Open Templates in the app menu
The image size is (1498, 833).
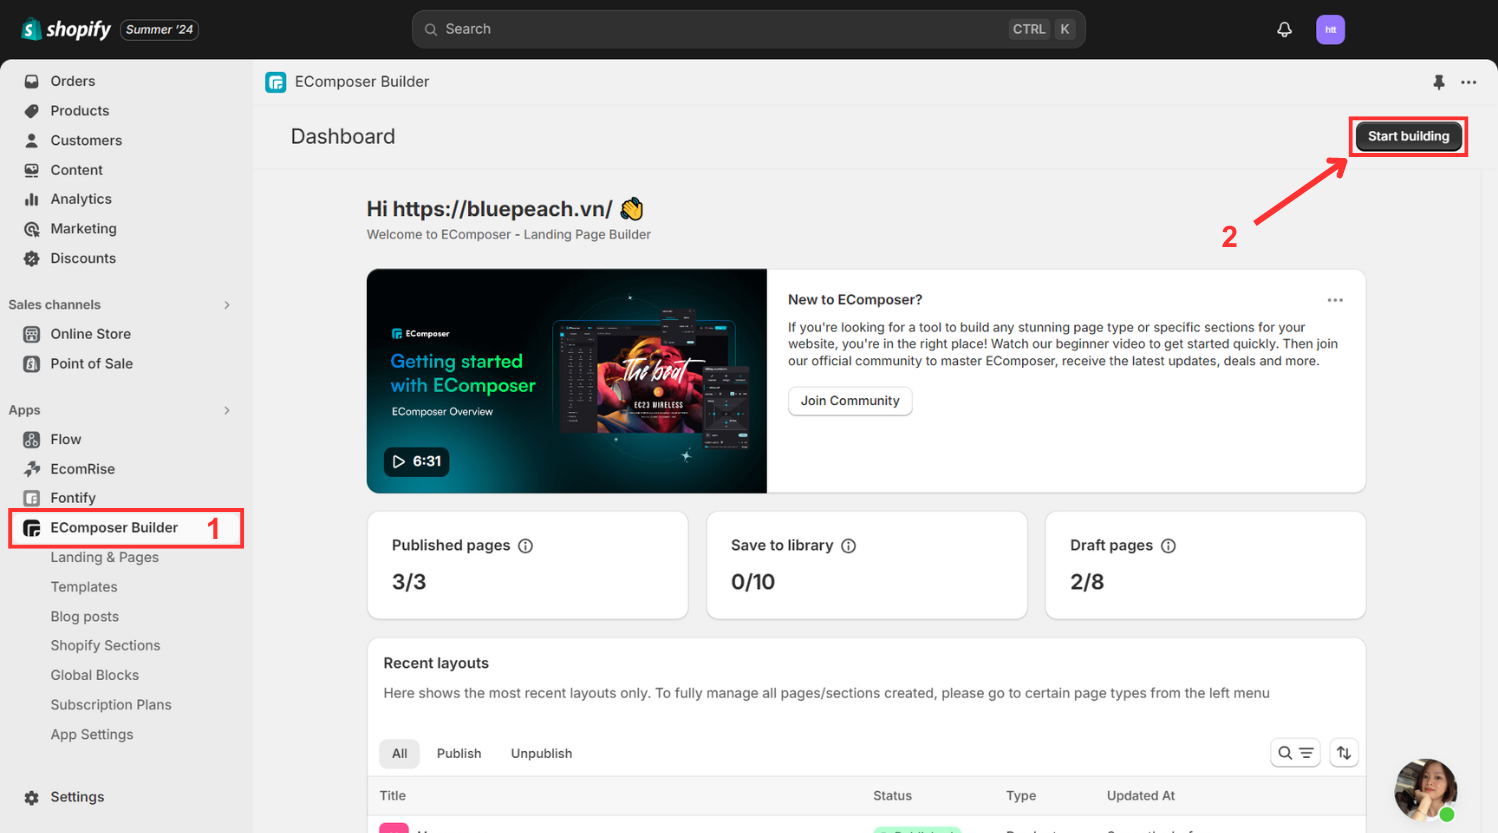84,587
